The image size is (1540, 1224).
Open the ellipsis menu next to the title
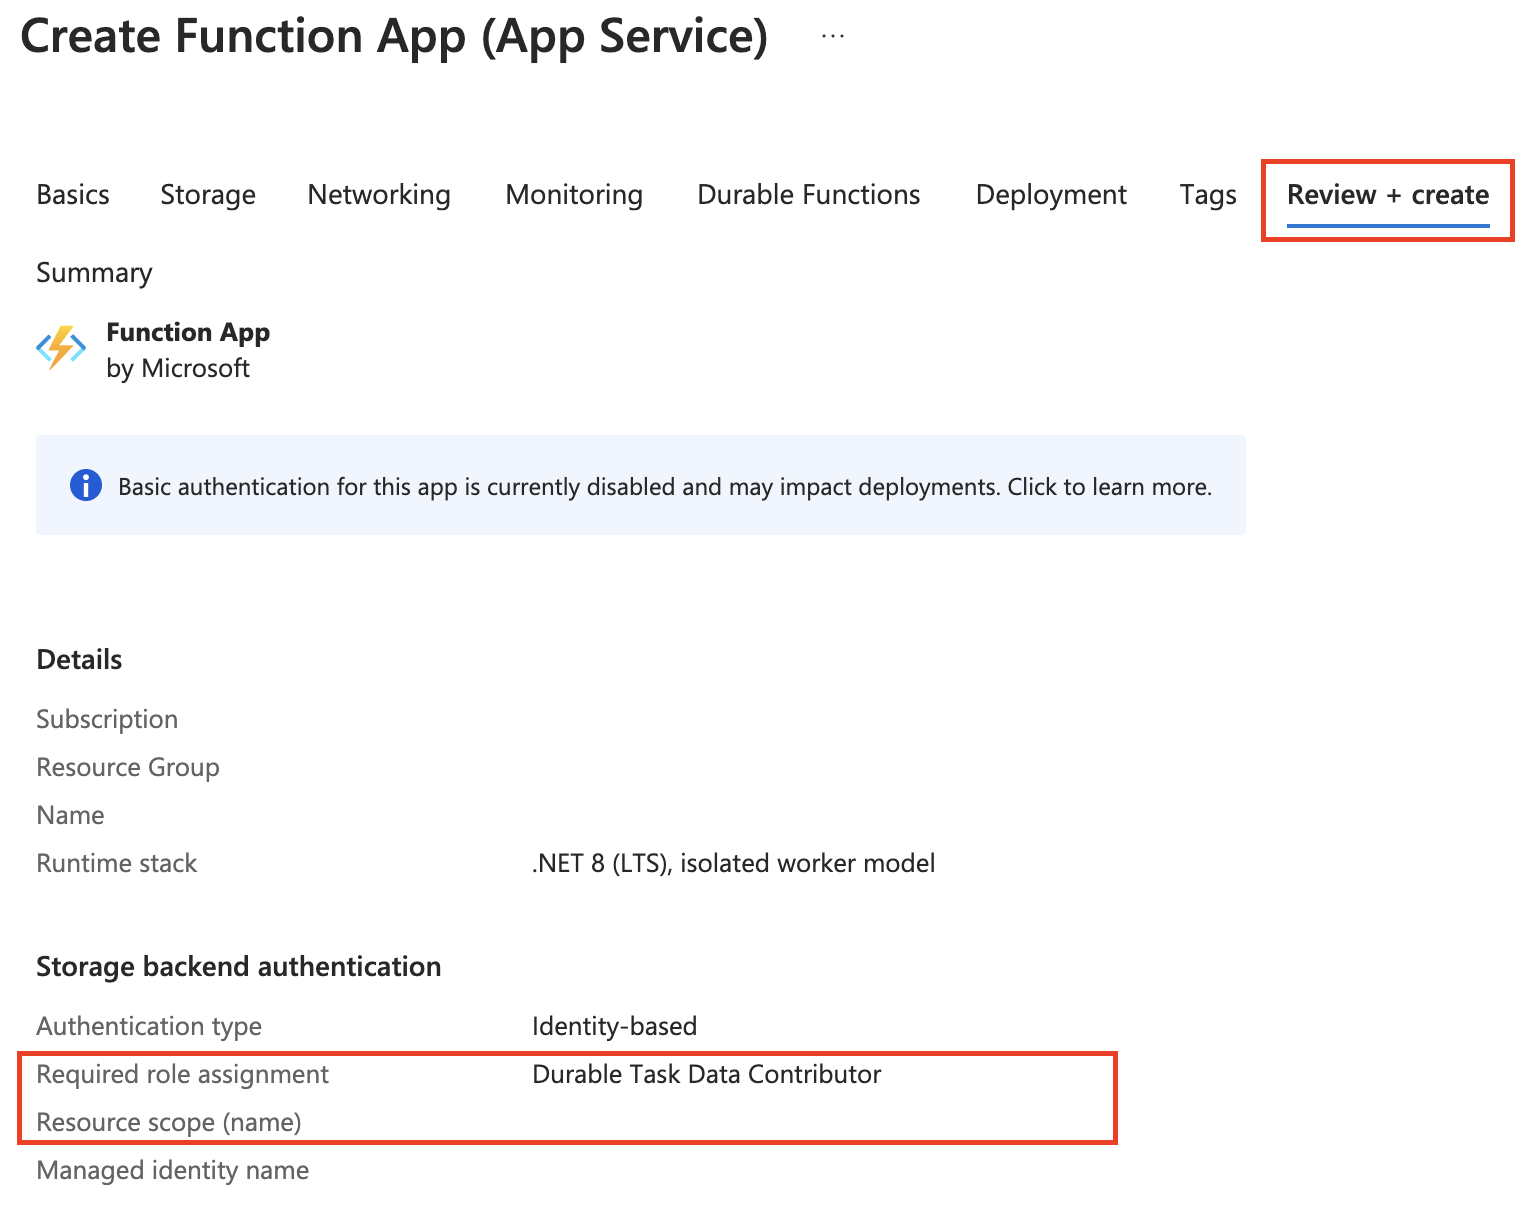tap(833, 34)
